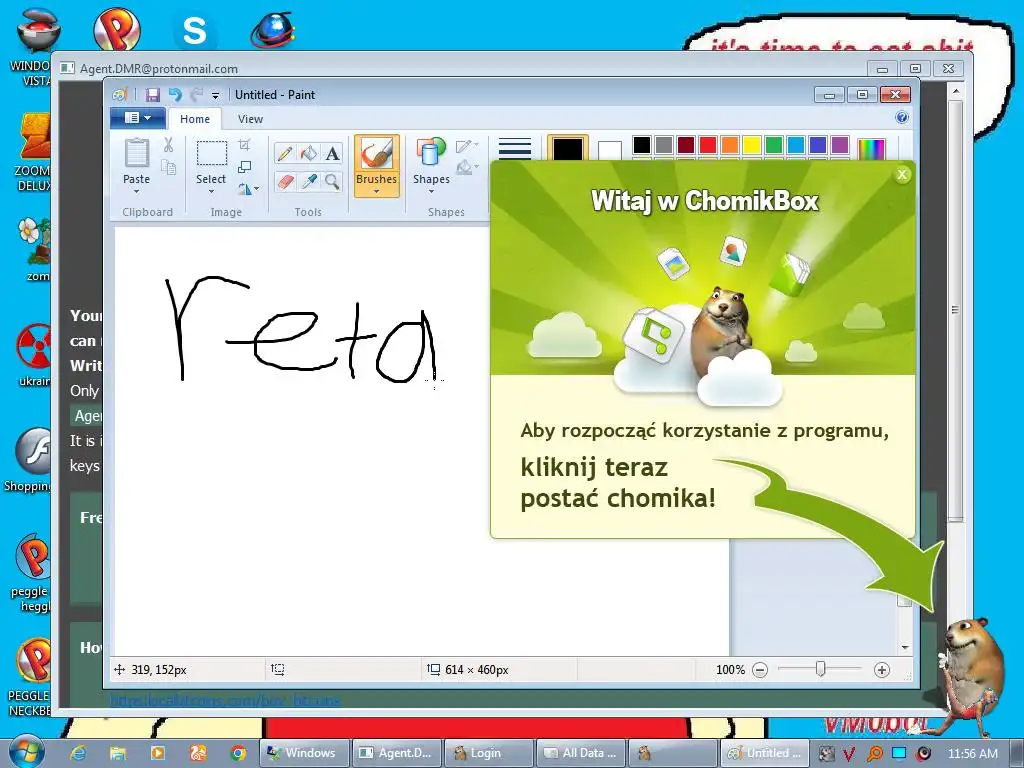Click the localbitcoins link in Agent.DMR window
This screenshot has width=1024, height=768.
point(225,701)
